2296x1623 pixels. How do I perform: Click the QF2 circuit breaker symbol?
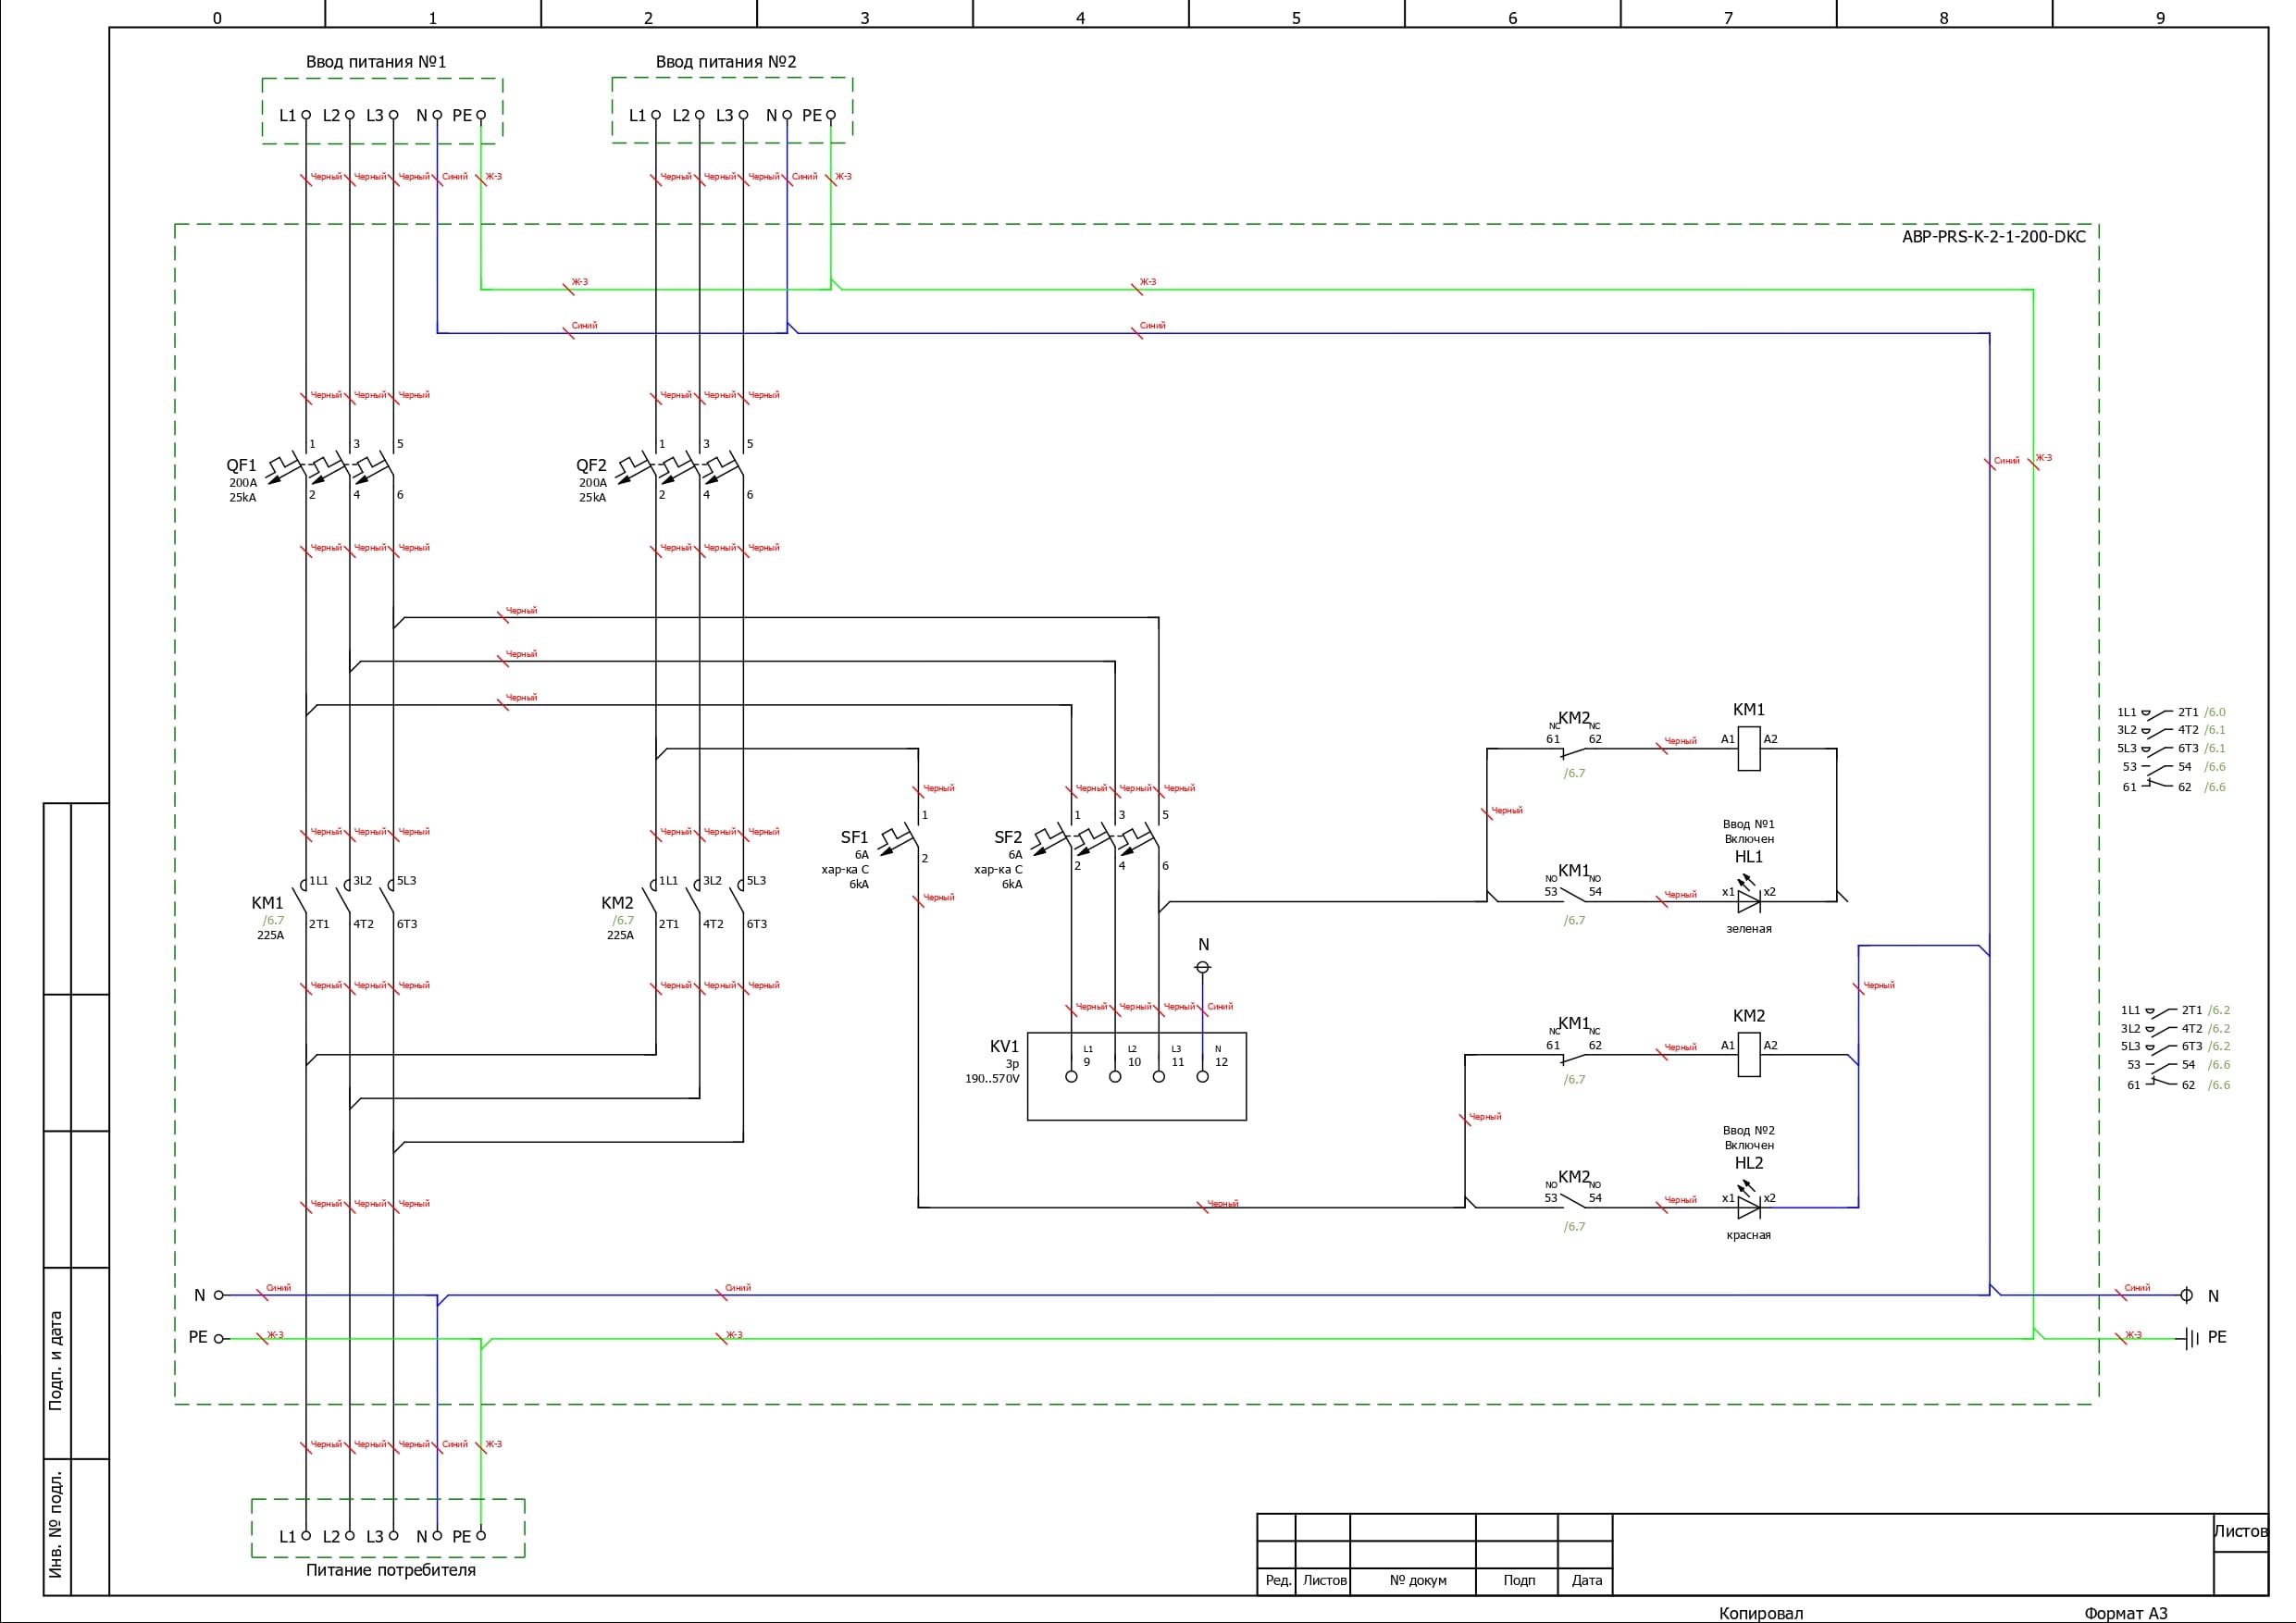tap(680, 468)
